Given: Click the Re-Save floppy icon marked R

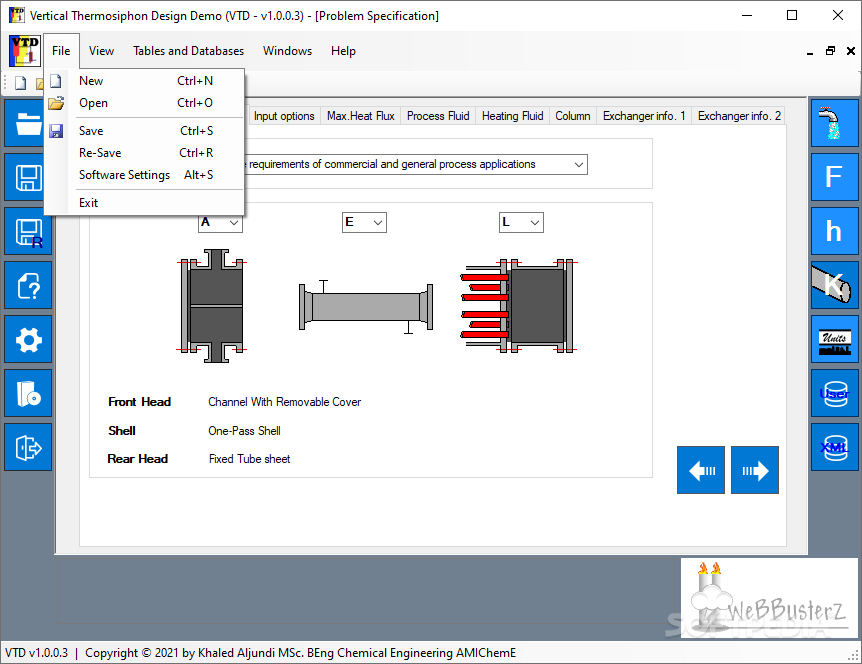Looking at the screenshot, I should tap(28, 231).
